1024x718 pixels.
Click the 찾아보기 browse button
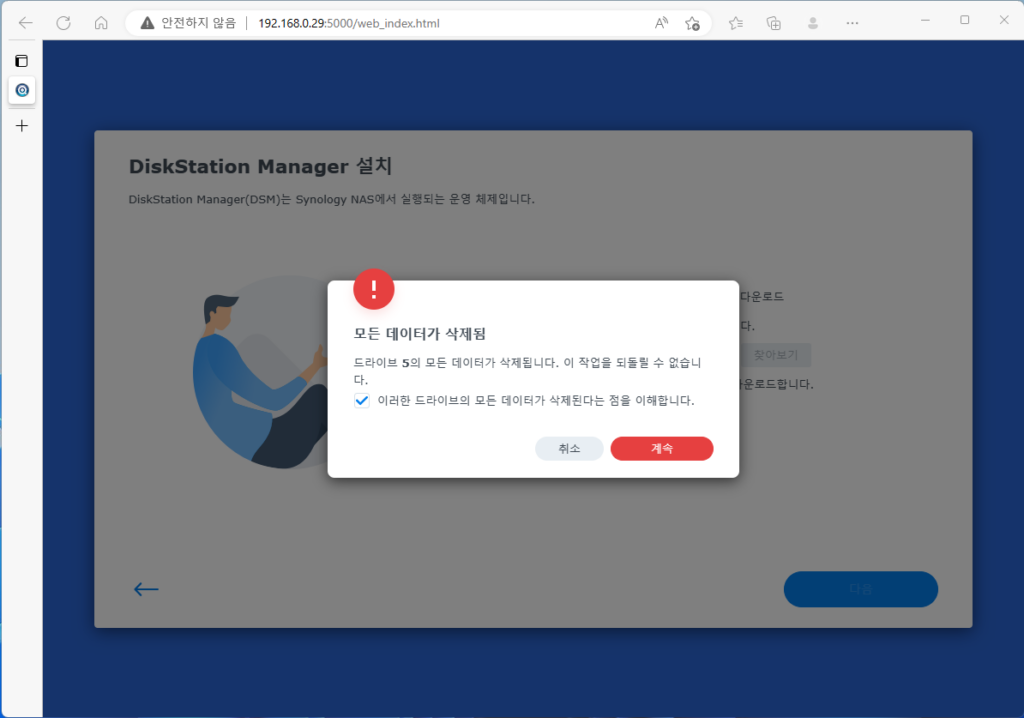coord(776,355)
